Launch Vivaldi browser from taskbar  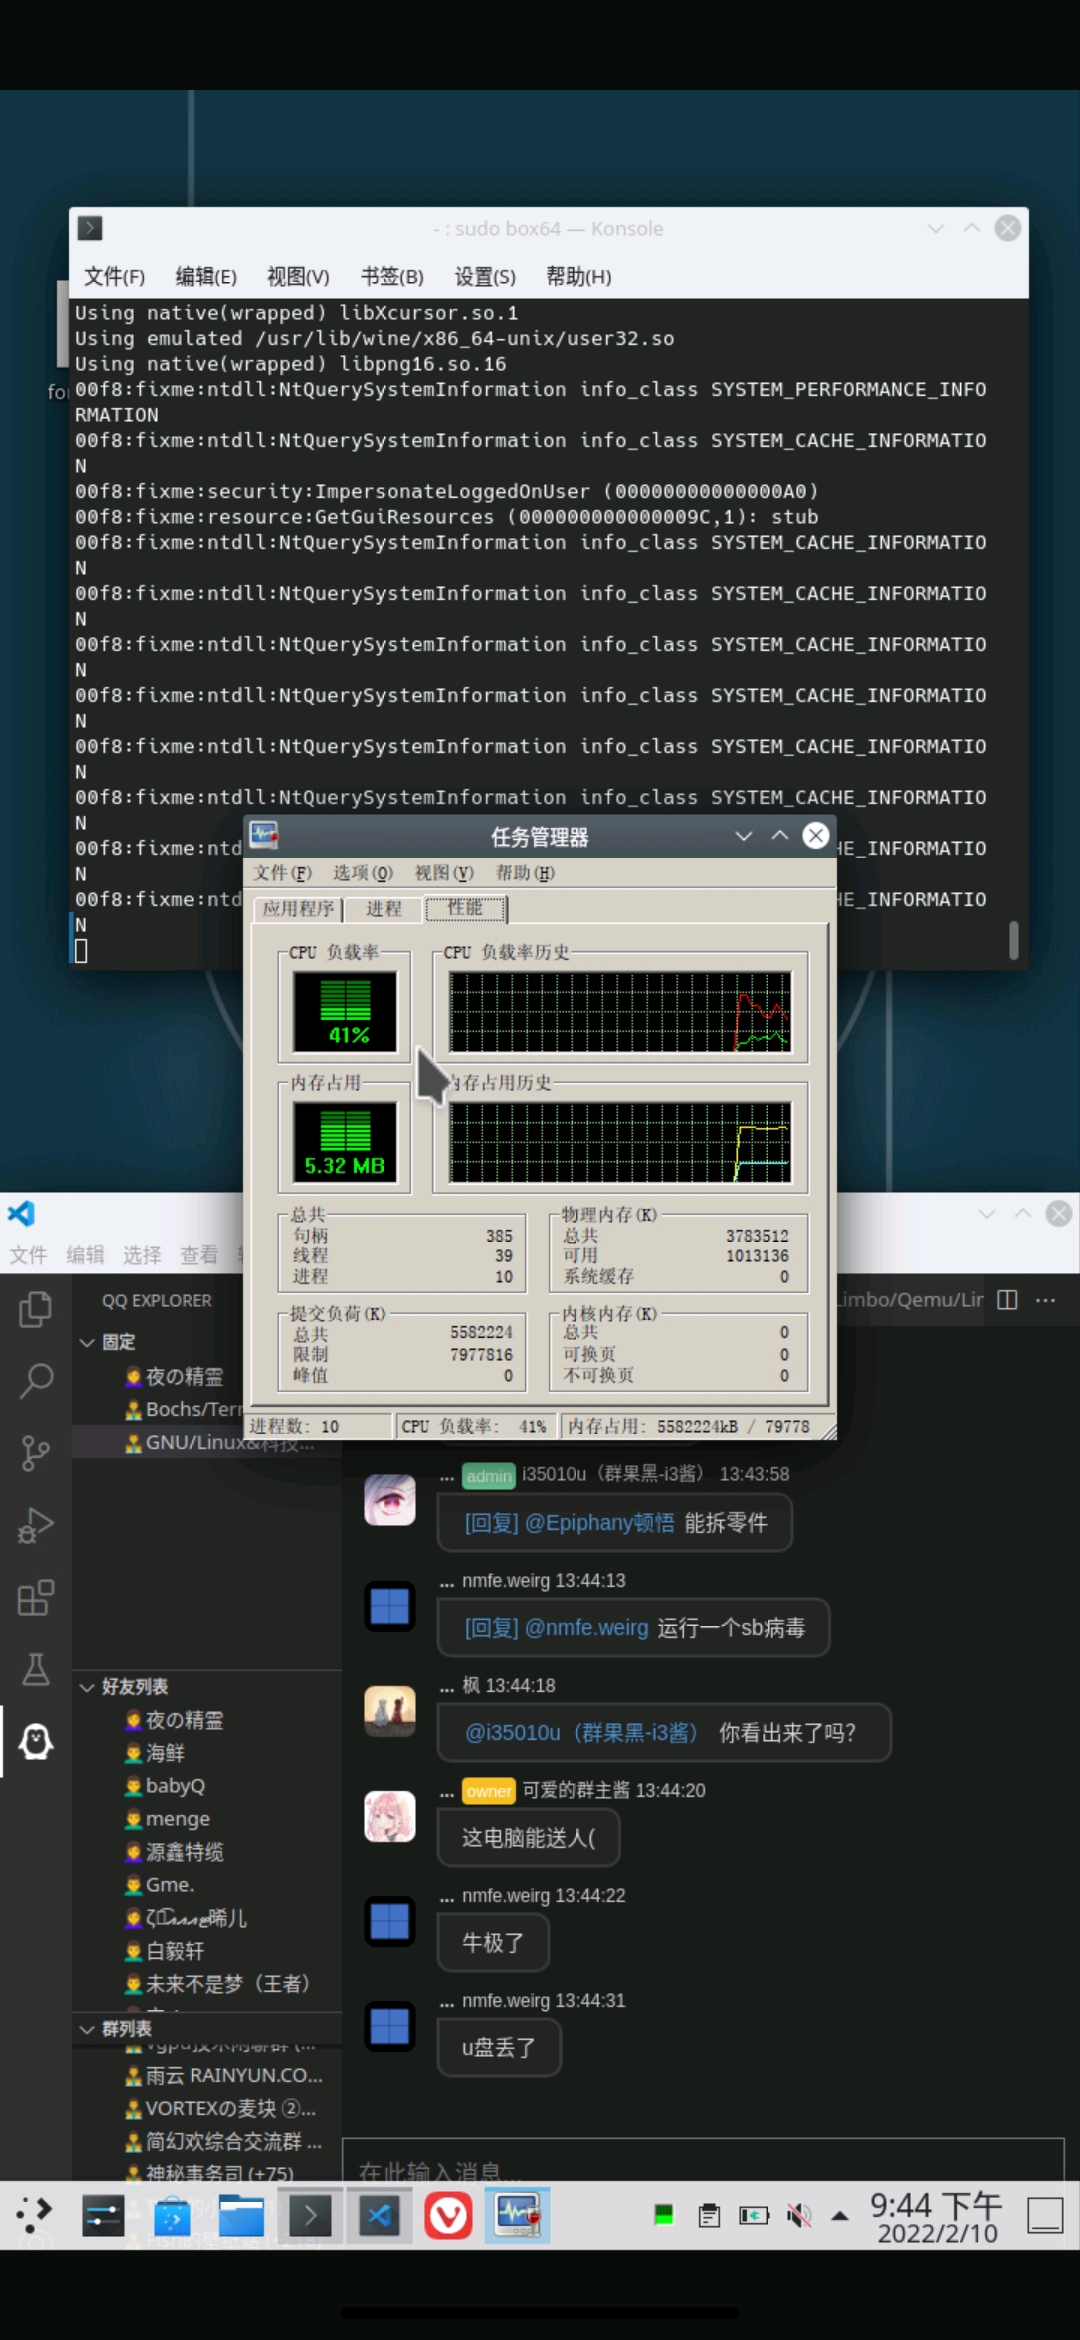click(448, 2216)
